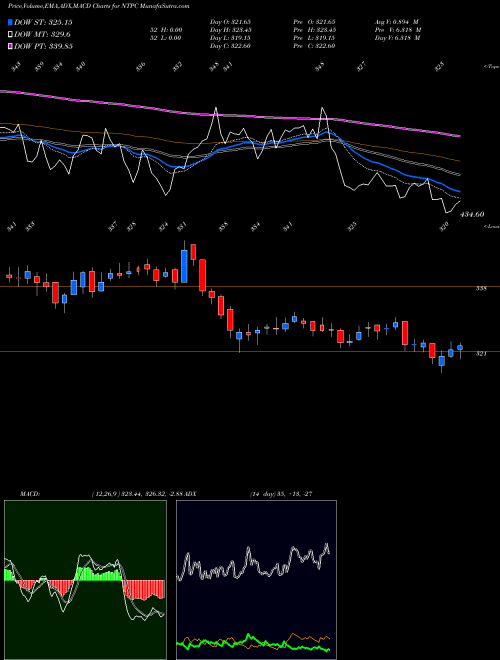Image resolution: width=500 pixels, height=660 pixels.
Task: Click the 52 L value text
Action: [165, 38]
